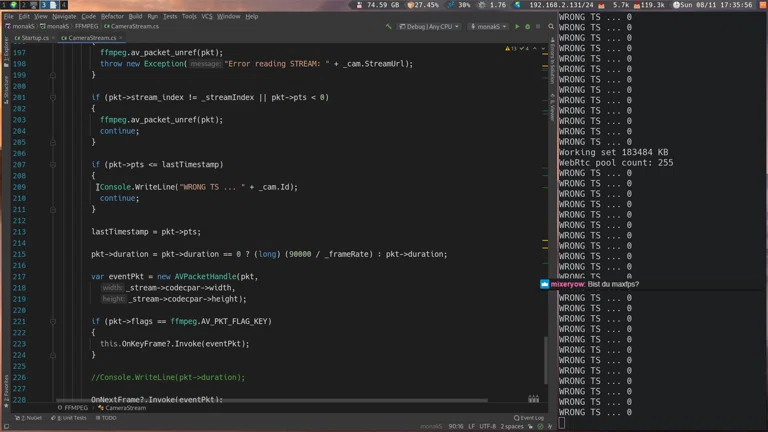Click disk usage 74.59 GB indicator in OS panel
This screenshot has width=768, height=432.
(378, 5)
